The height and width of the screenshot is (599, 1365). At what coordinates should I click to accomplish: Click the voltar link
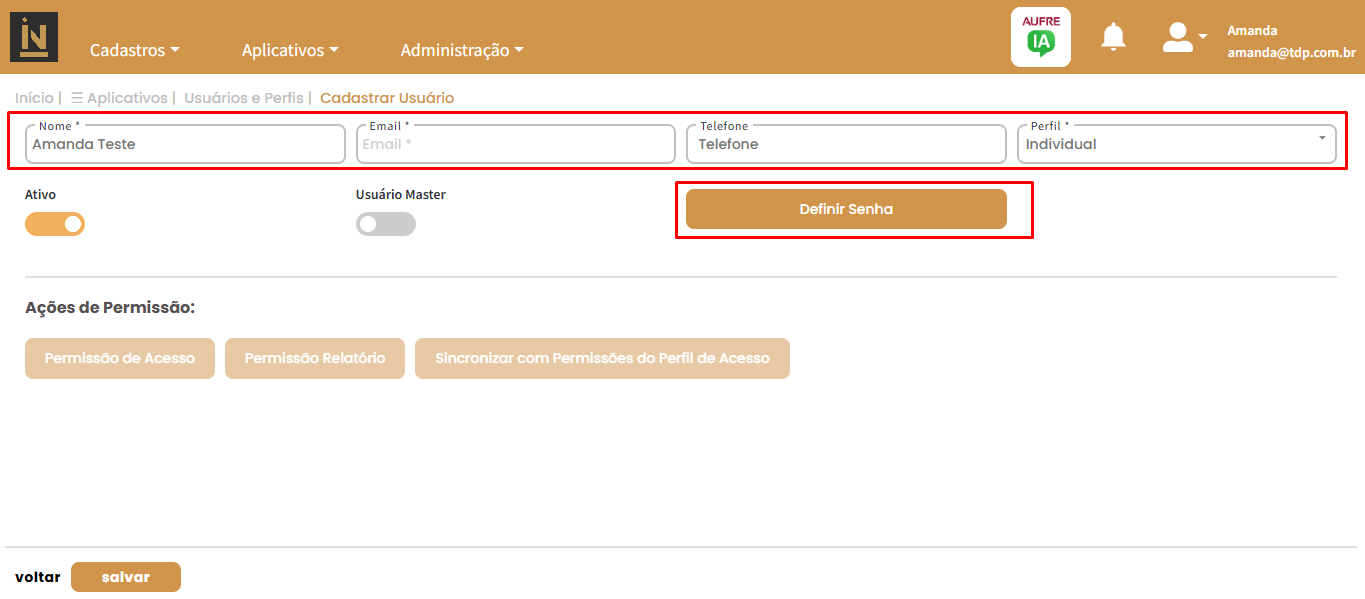pyautogui.click(x=37, y=577)
